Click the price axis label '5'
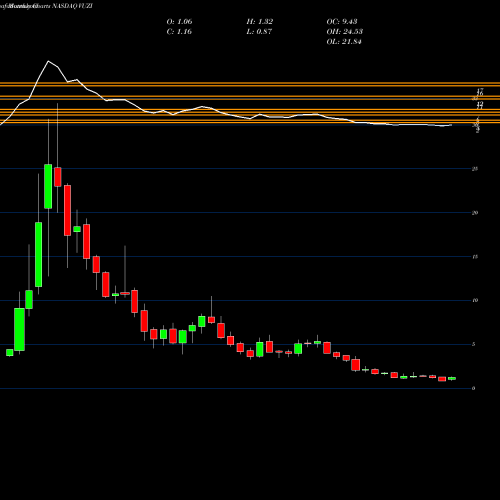Image resolution: width=500 pixels, height=500 pixels. point(474,344)
